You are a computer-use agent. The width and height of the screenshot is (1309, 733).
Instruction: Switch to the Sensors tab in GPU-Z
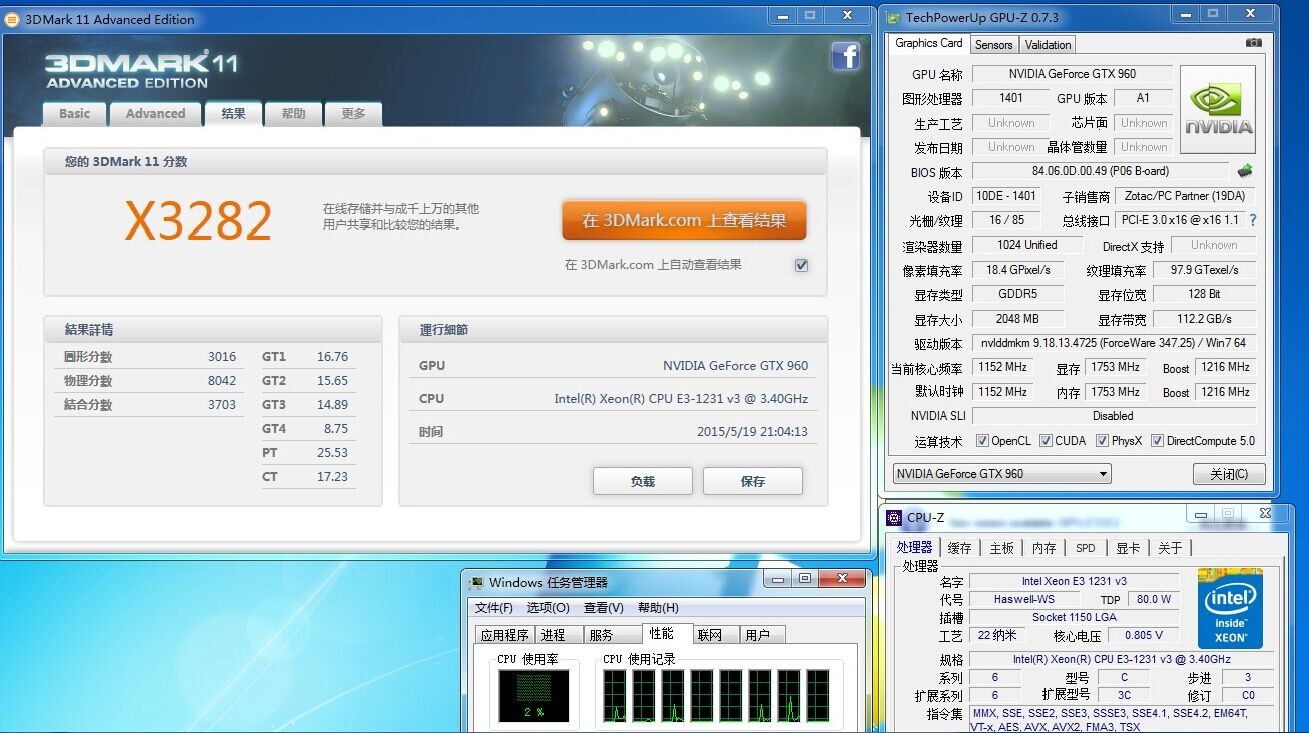(993, 44)
